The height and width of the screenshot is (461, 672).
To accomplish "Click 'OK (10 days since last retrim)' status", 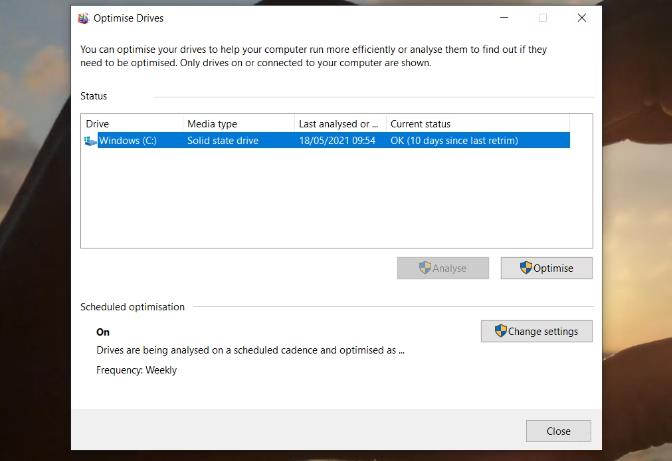I will coord(454,141).
